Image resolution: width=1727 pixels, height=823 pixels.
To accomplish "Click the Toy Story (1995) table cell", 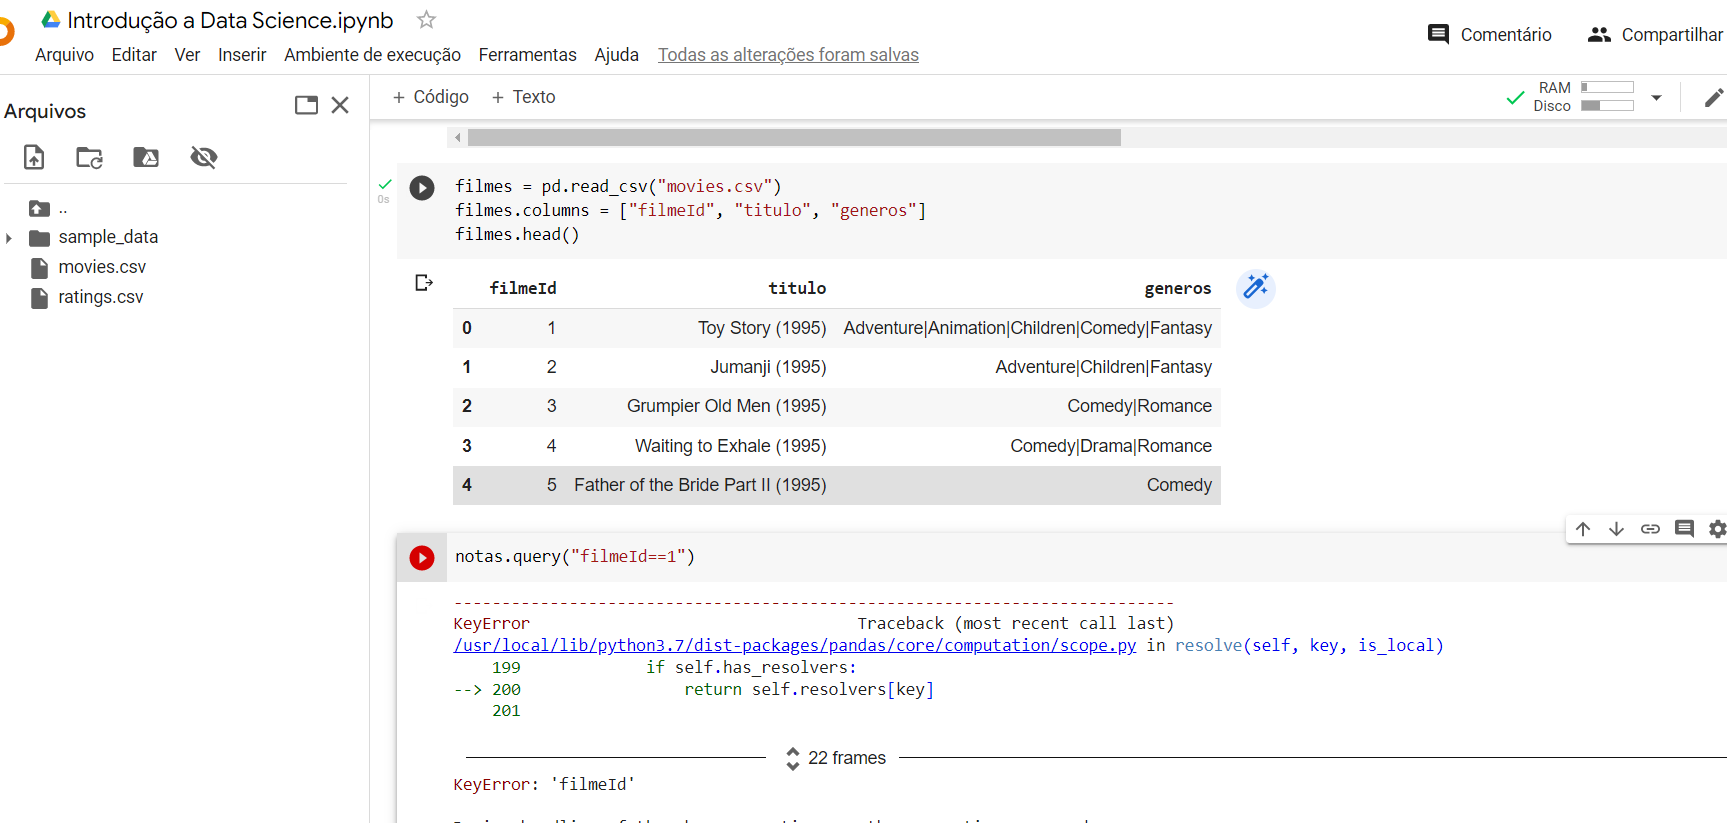I will coord(762,328).
